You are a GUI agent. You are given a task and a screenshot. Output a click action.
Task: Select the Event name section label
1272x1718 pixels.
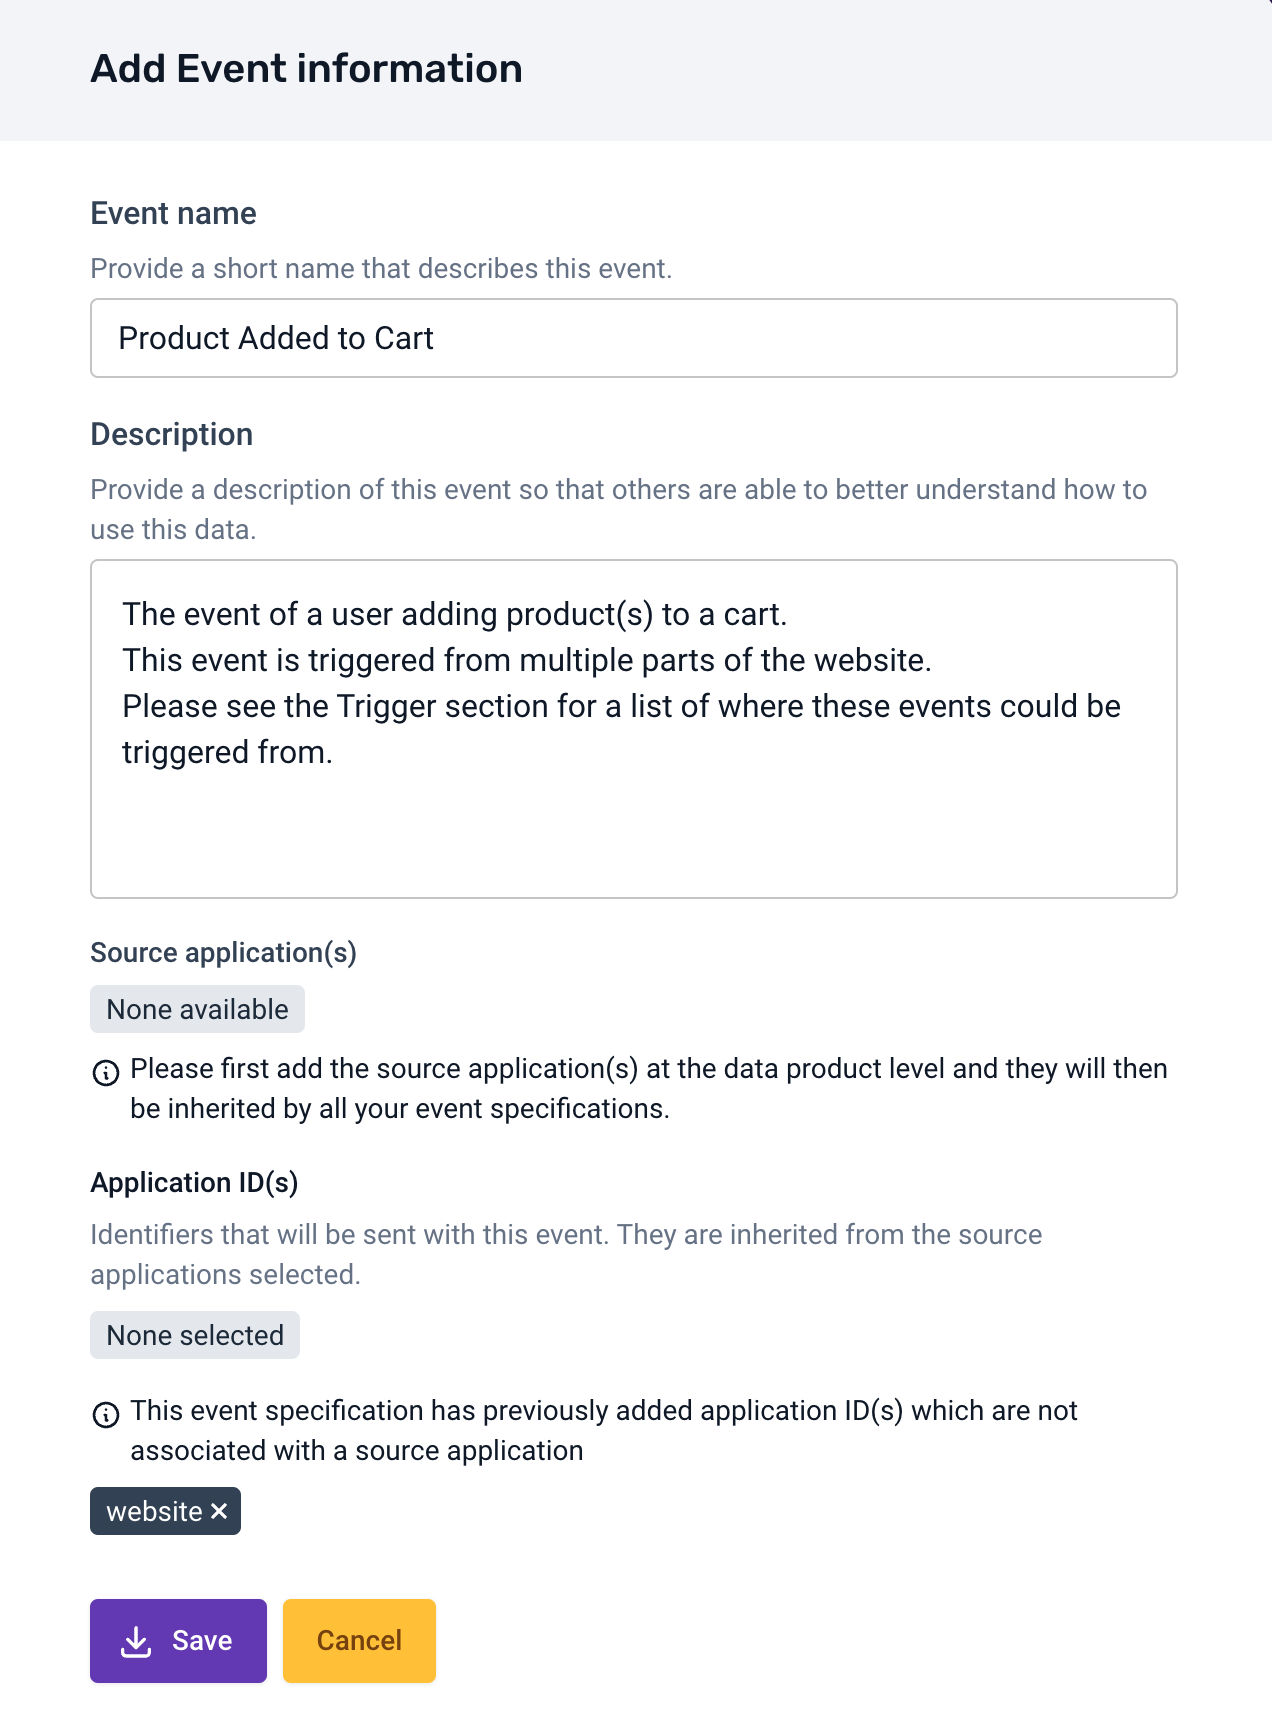coord(173,213)
